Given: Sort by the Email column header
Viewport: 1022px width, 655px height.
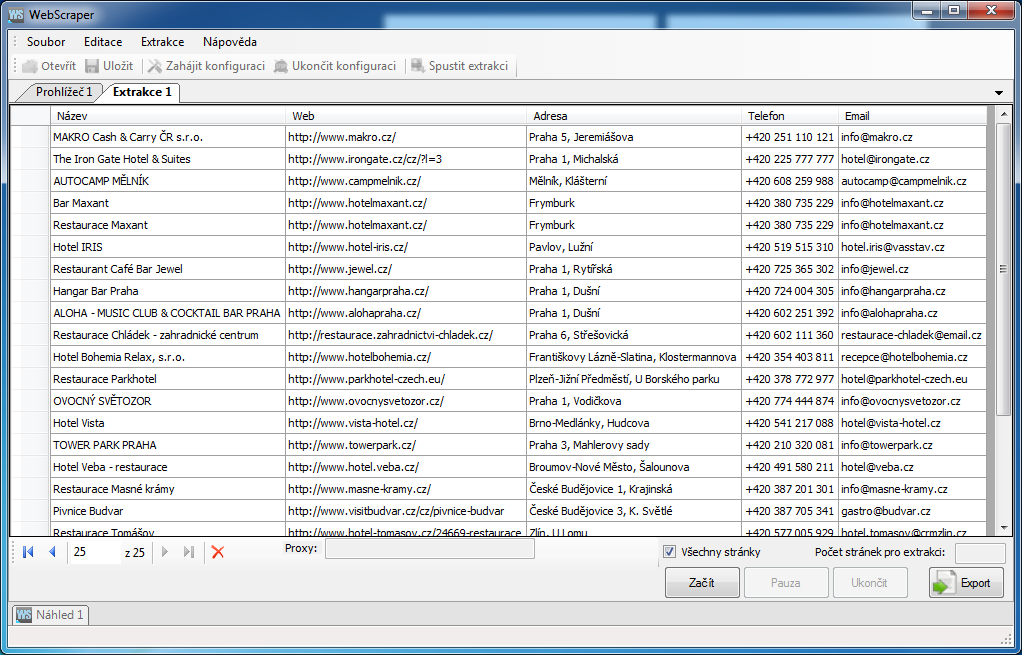Looking at the screenshot, I should coord(912,116).
